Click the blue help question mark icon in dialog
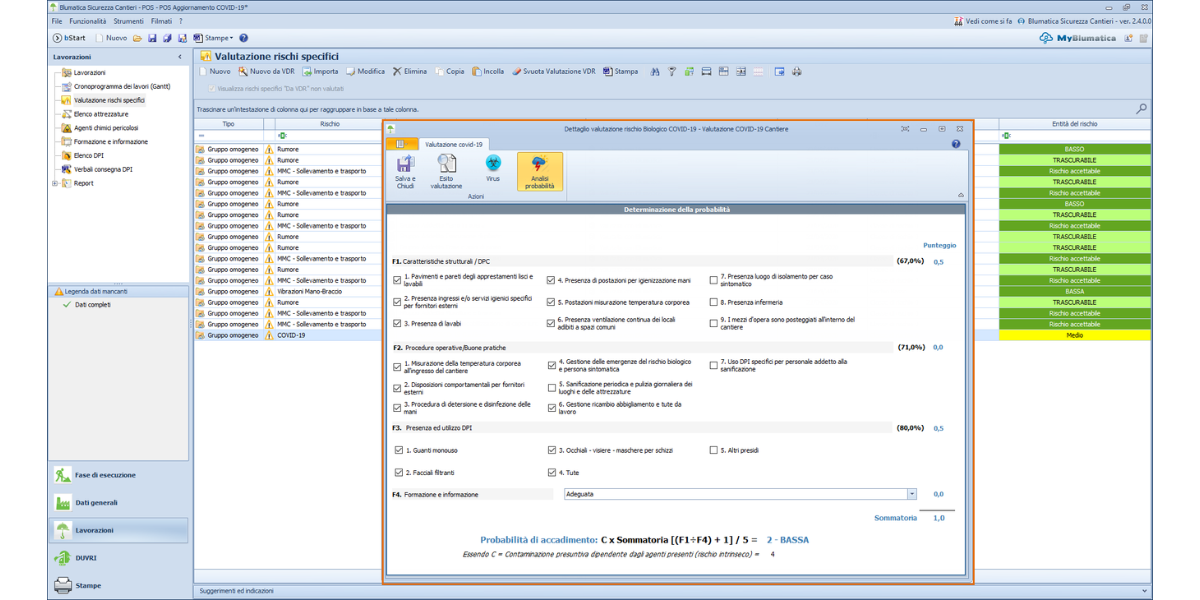 point(955,144)
